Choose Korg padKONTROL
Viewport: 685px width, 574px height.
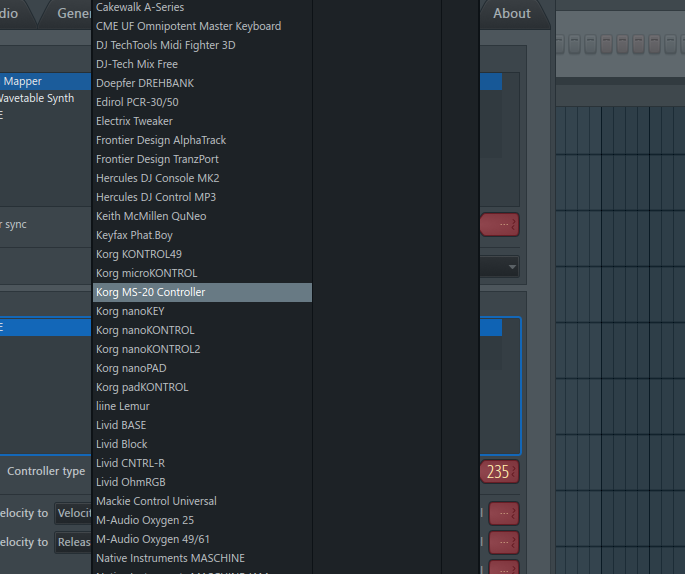click(x=202, y=387)
